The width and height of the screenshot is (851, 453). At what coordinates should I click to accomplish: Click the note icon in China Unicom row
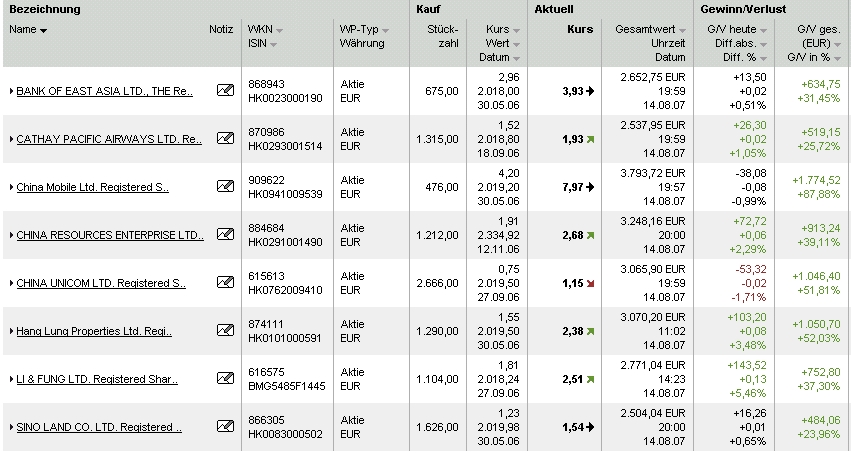pos(225,283)
